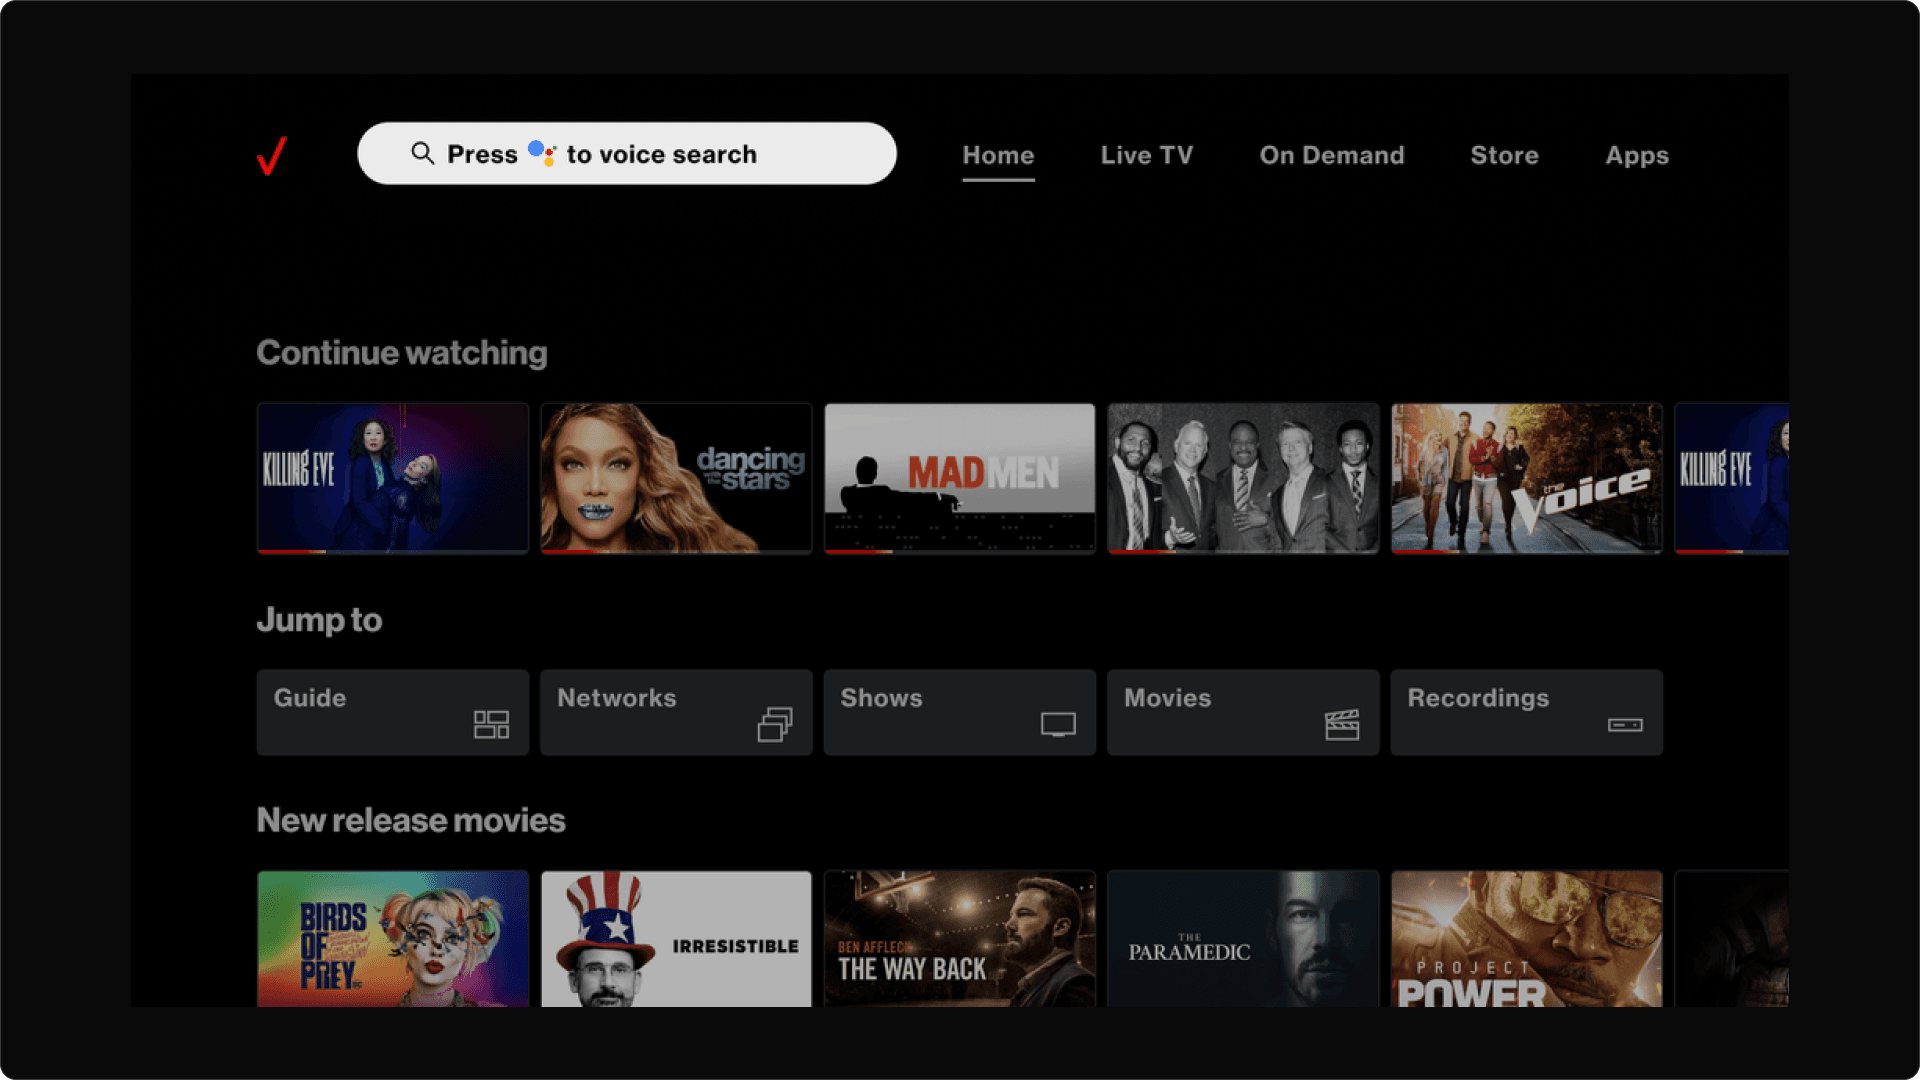Click the Movies clapperboard icon
Screen dimensions: 1920x1080
click(x=1342, y=725)
